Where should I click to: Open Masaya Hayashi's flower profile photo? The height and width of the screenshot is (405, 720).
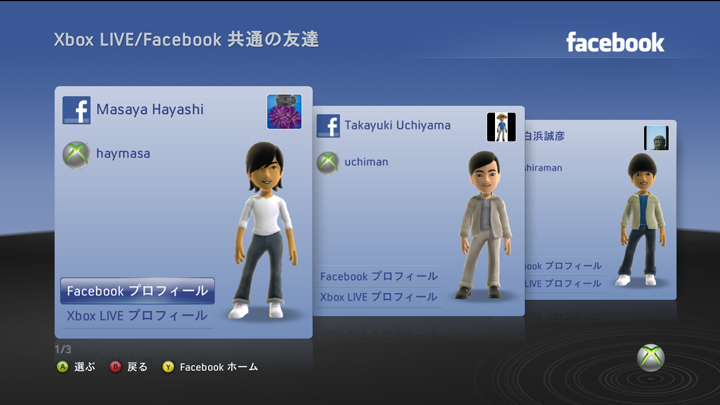point(284,112)
